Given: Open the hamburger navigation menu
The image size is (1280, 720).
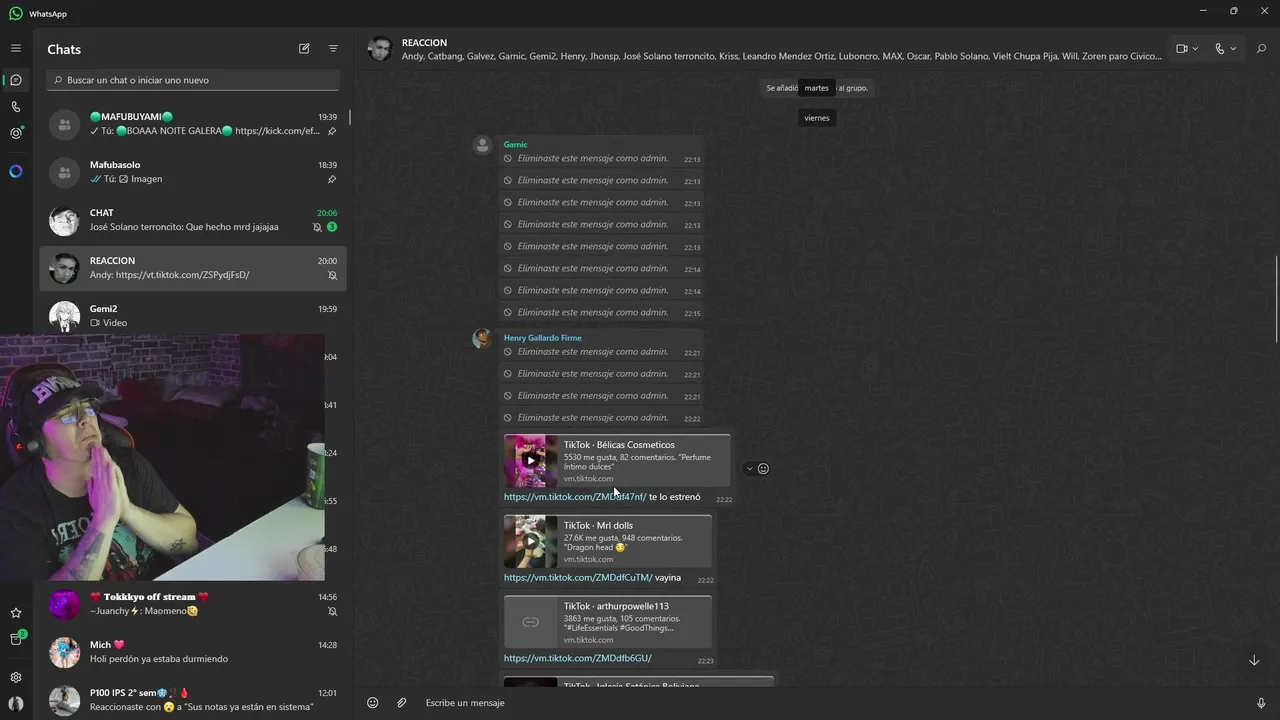Looking at the screenshot, I should tap(15, 48).
